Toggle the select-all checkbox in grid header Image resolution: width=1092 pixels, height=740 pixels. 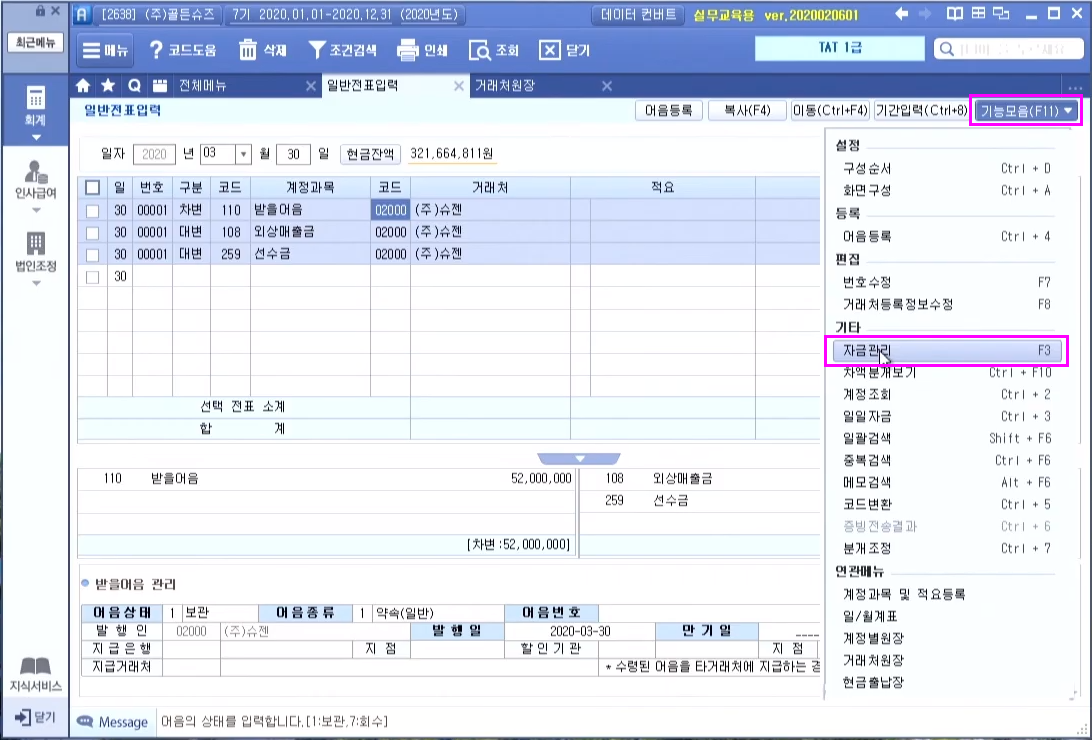pos(93,187)
